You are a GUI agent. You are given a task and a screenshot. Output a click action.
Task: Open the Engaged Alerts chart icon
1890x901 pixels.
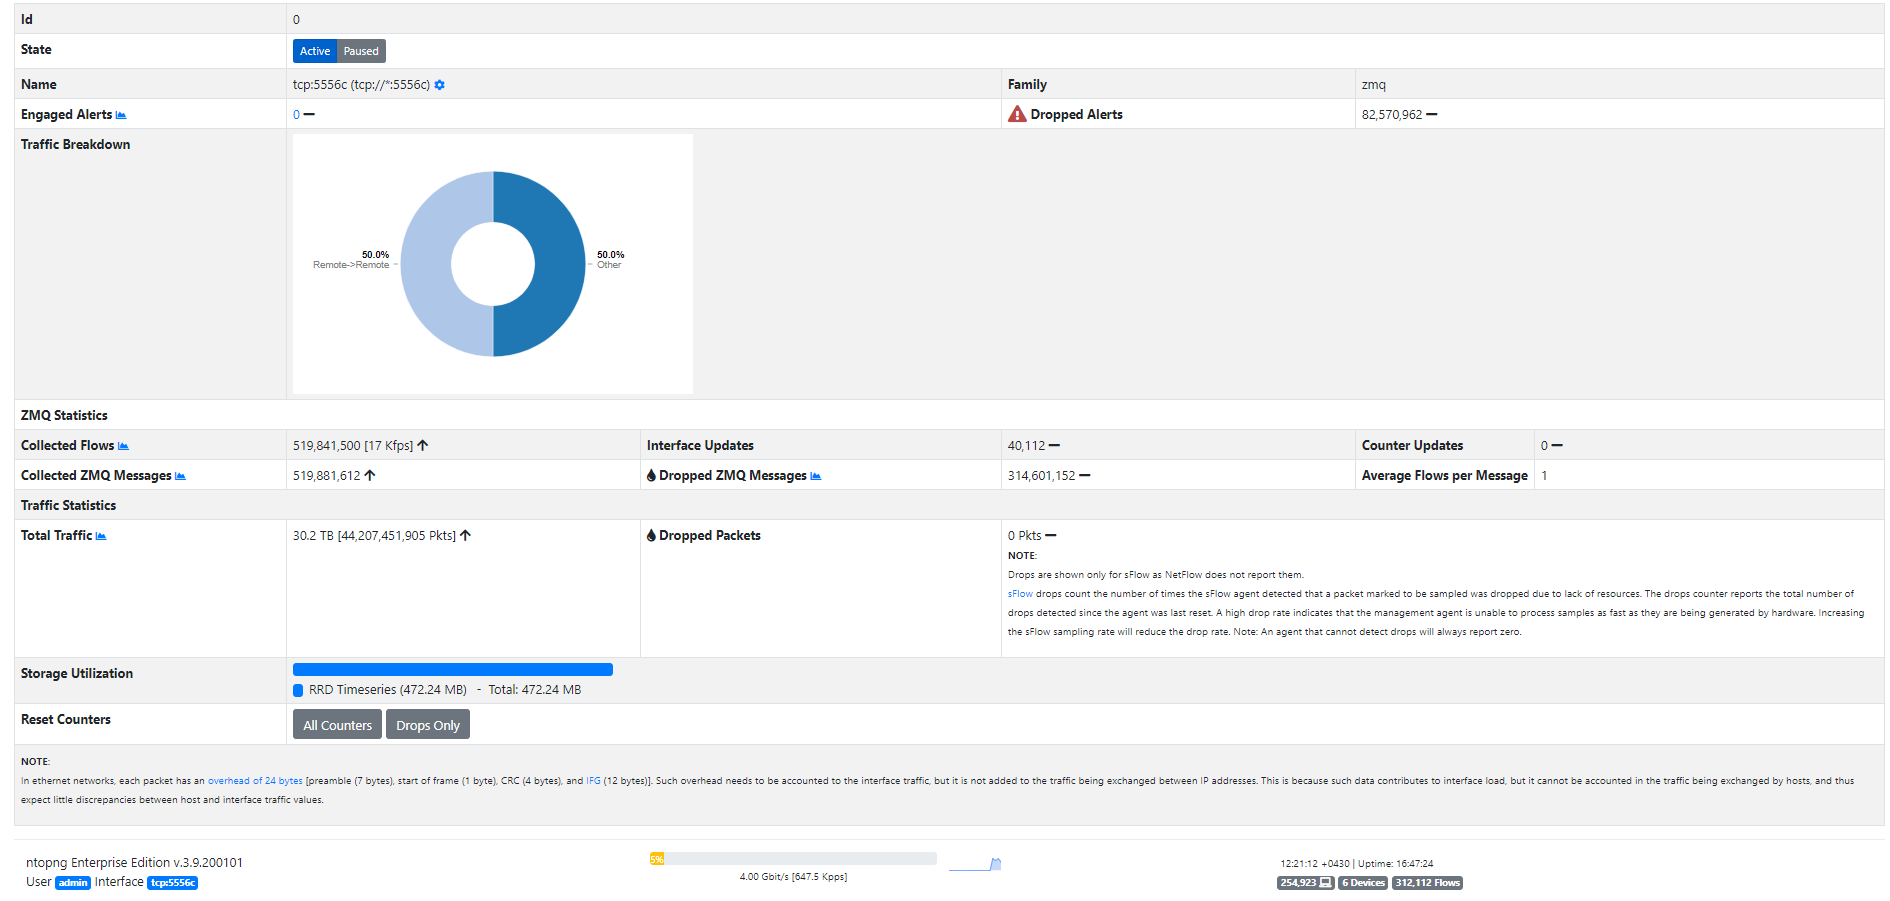click(x=121, y=115)
